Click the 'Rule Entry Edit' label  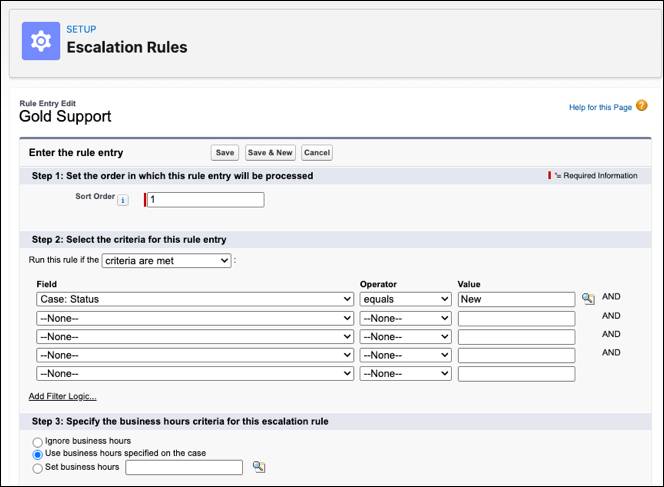point(47,103)
